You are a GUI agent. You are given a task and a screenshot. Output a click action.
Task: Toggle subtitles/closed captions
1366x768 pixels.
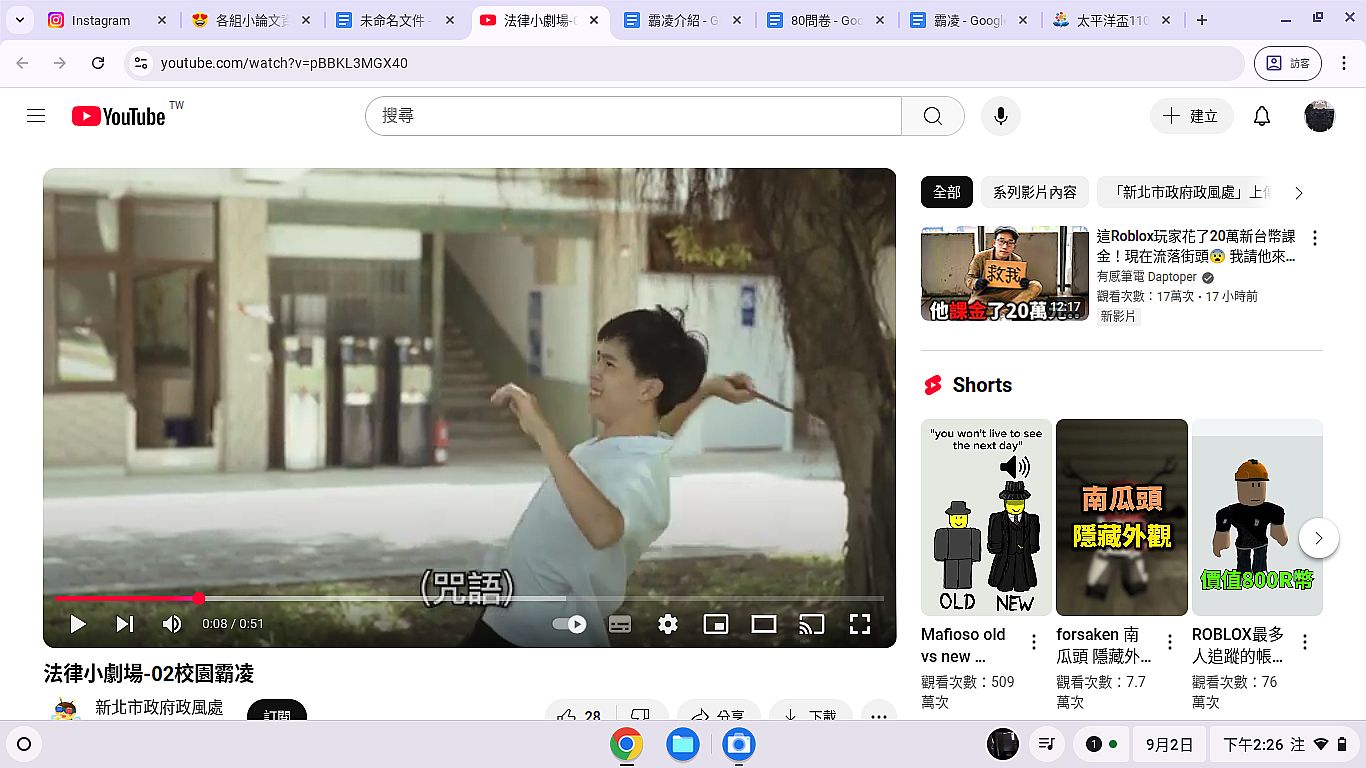coord(620,624)
